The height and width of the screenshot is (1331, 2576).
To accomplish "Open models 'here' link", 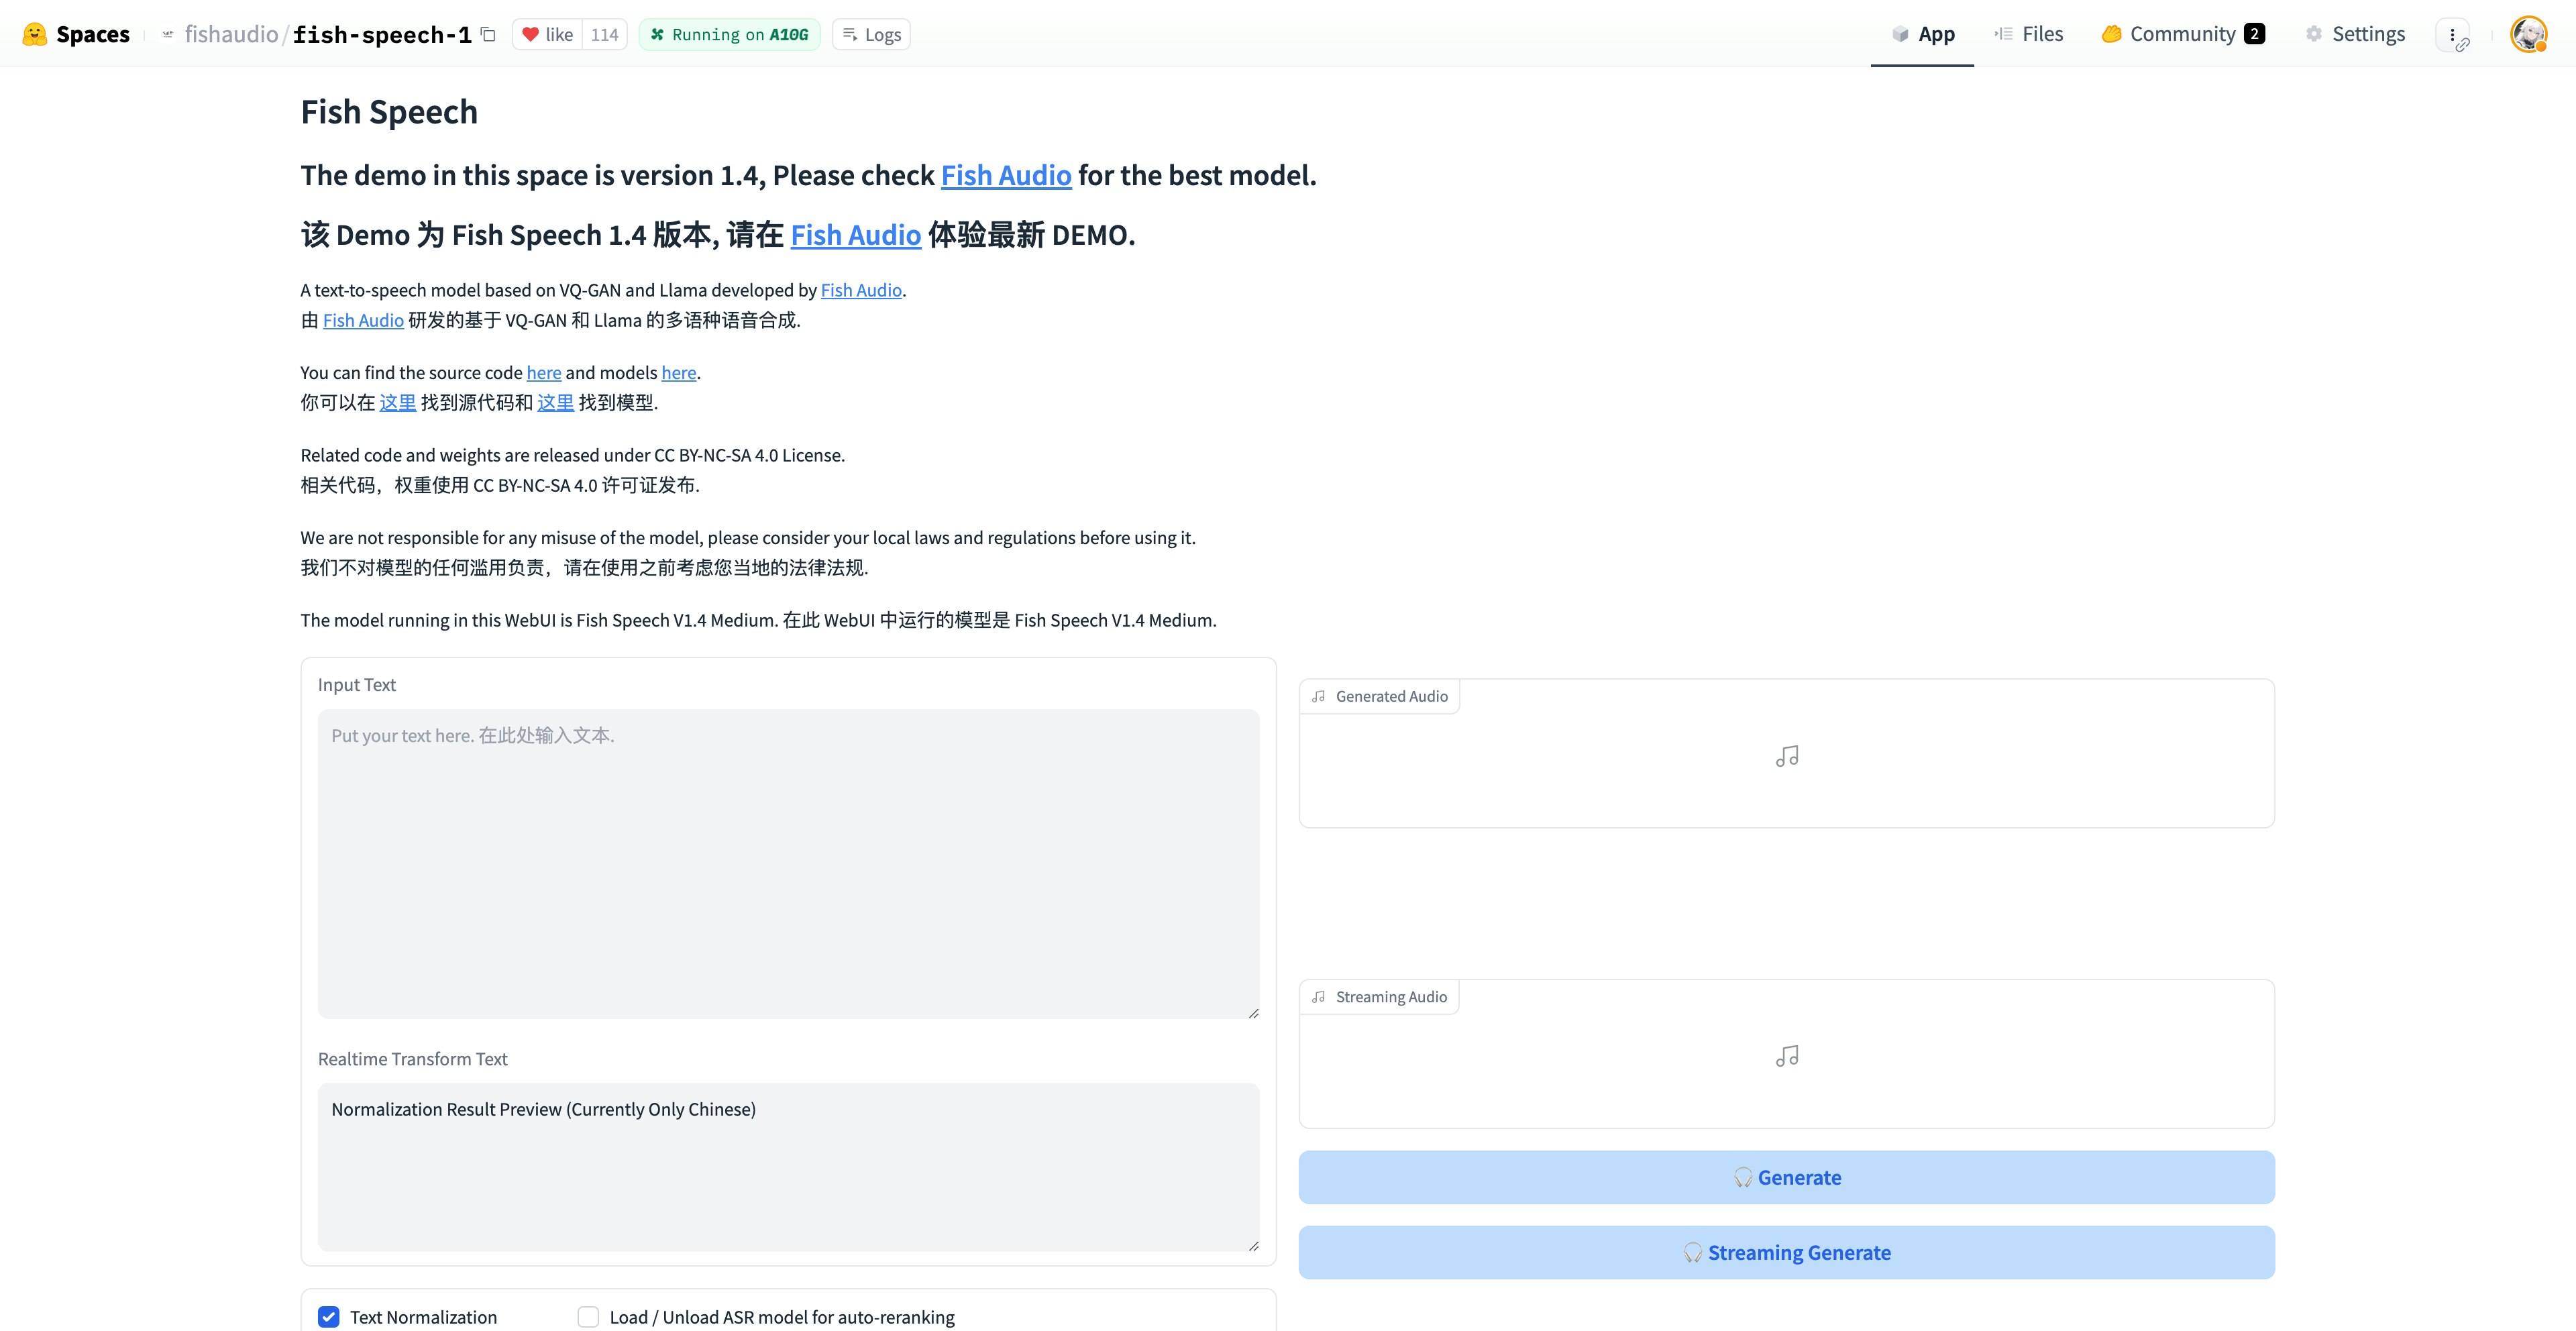I will (x=679, y=373).
